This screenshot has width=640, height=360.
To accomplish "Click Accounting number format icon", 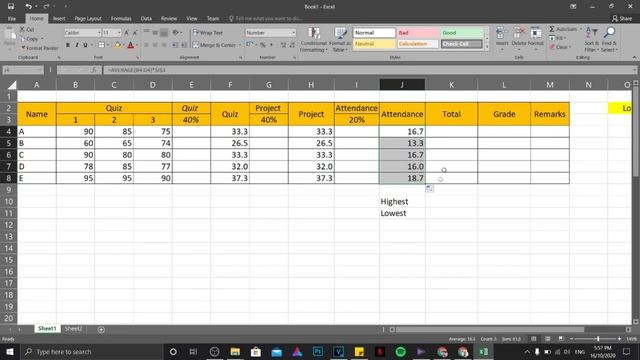I will point(249,45).
